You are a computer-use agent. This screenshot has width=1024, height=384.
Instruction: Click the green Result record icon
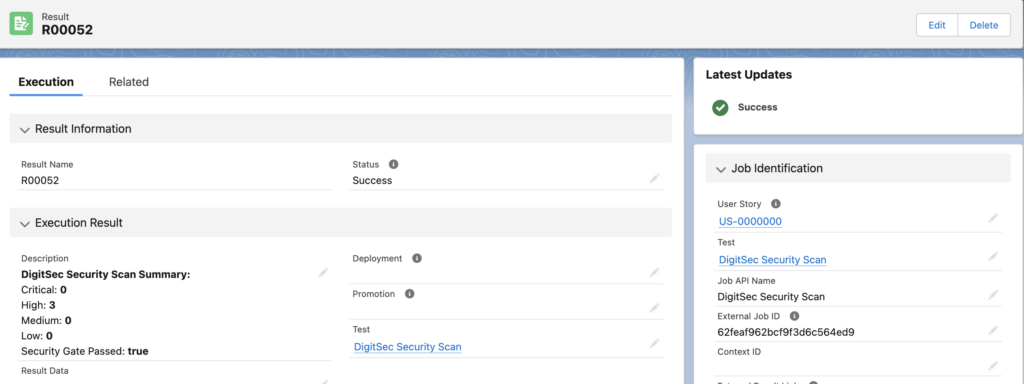(21, 24)
